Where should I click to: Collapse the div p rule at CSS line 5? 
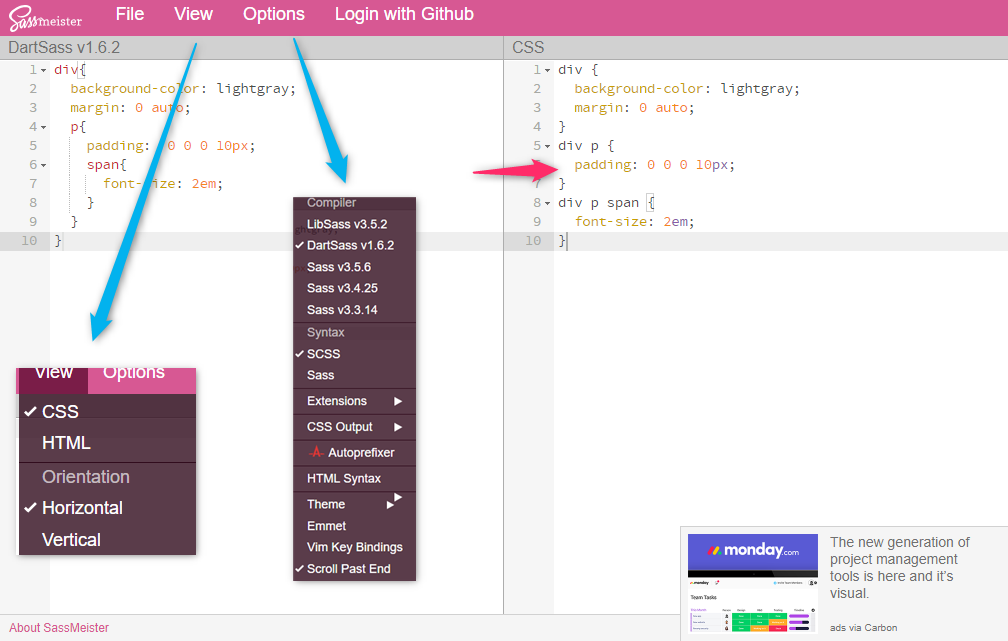pyautogui.click(x=548, y=146)
